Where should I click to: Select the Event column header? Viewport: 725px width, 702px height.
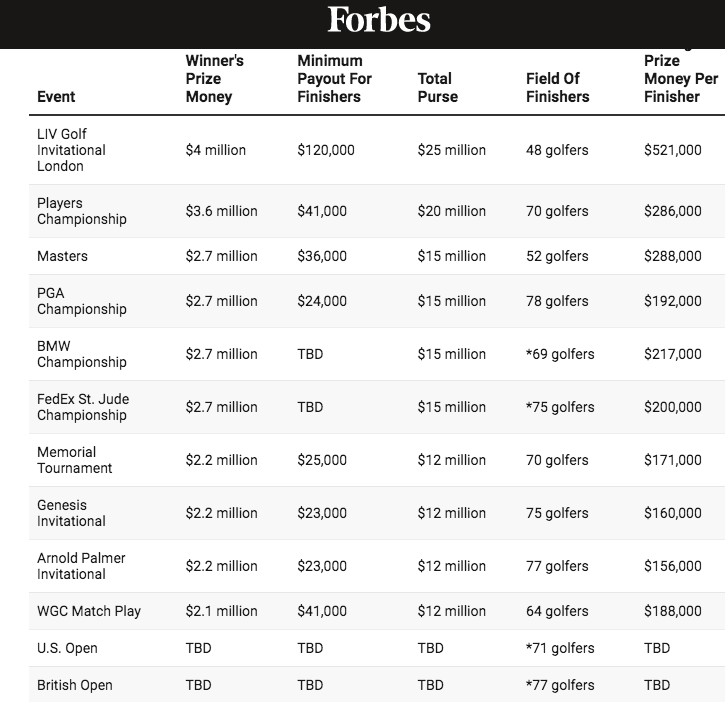tap(56, 97)
